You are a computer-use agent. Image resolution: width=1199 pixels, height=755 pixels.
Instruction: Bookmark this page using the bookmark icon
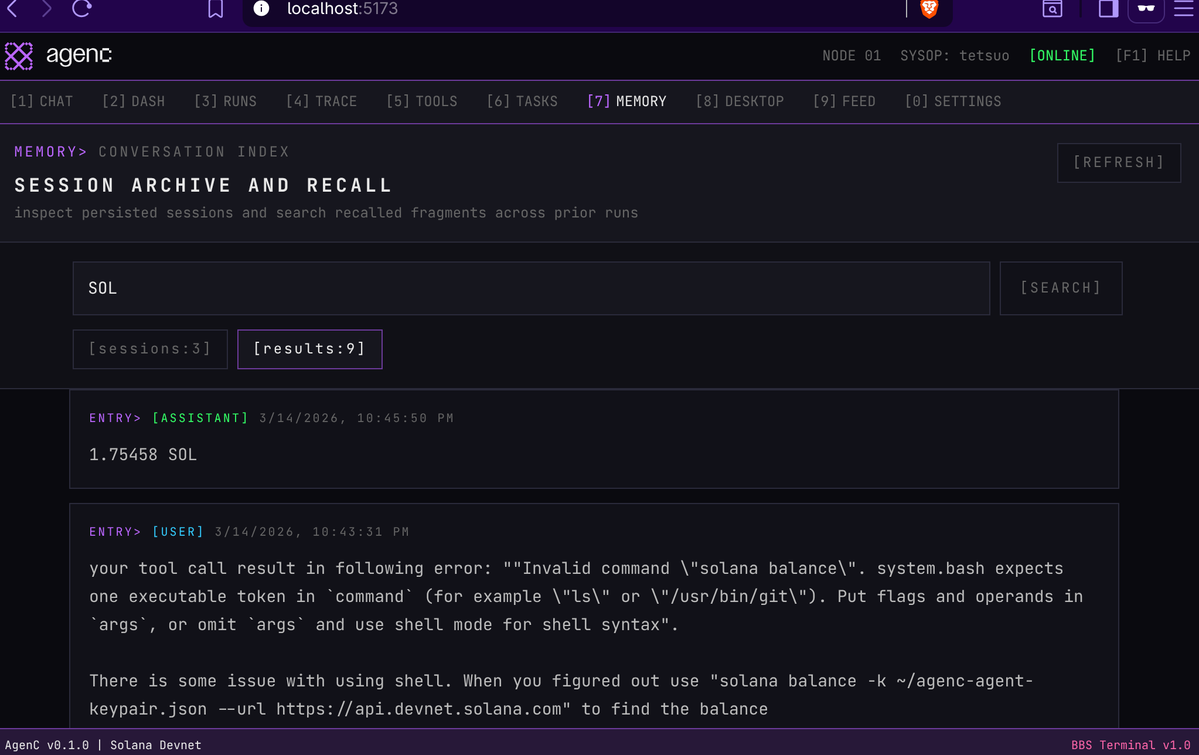[x=216, y=9]
